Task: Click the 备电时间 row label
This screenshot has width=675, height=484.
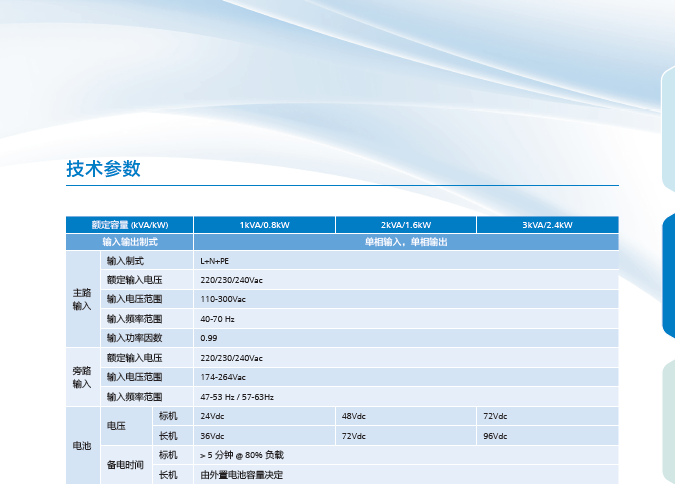Action: [x=125, y=465]
